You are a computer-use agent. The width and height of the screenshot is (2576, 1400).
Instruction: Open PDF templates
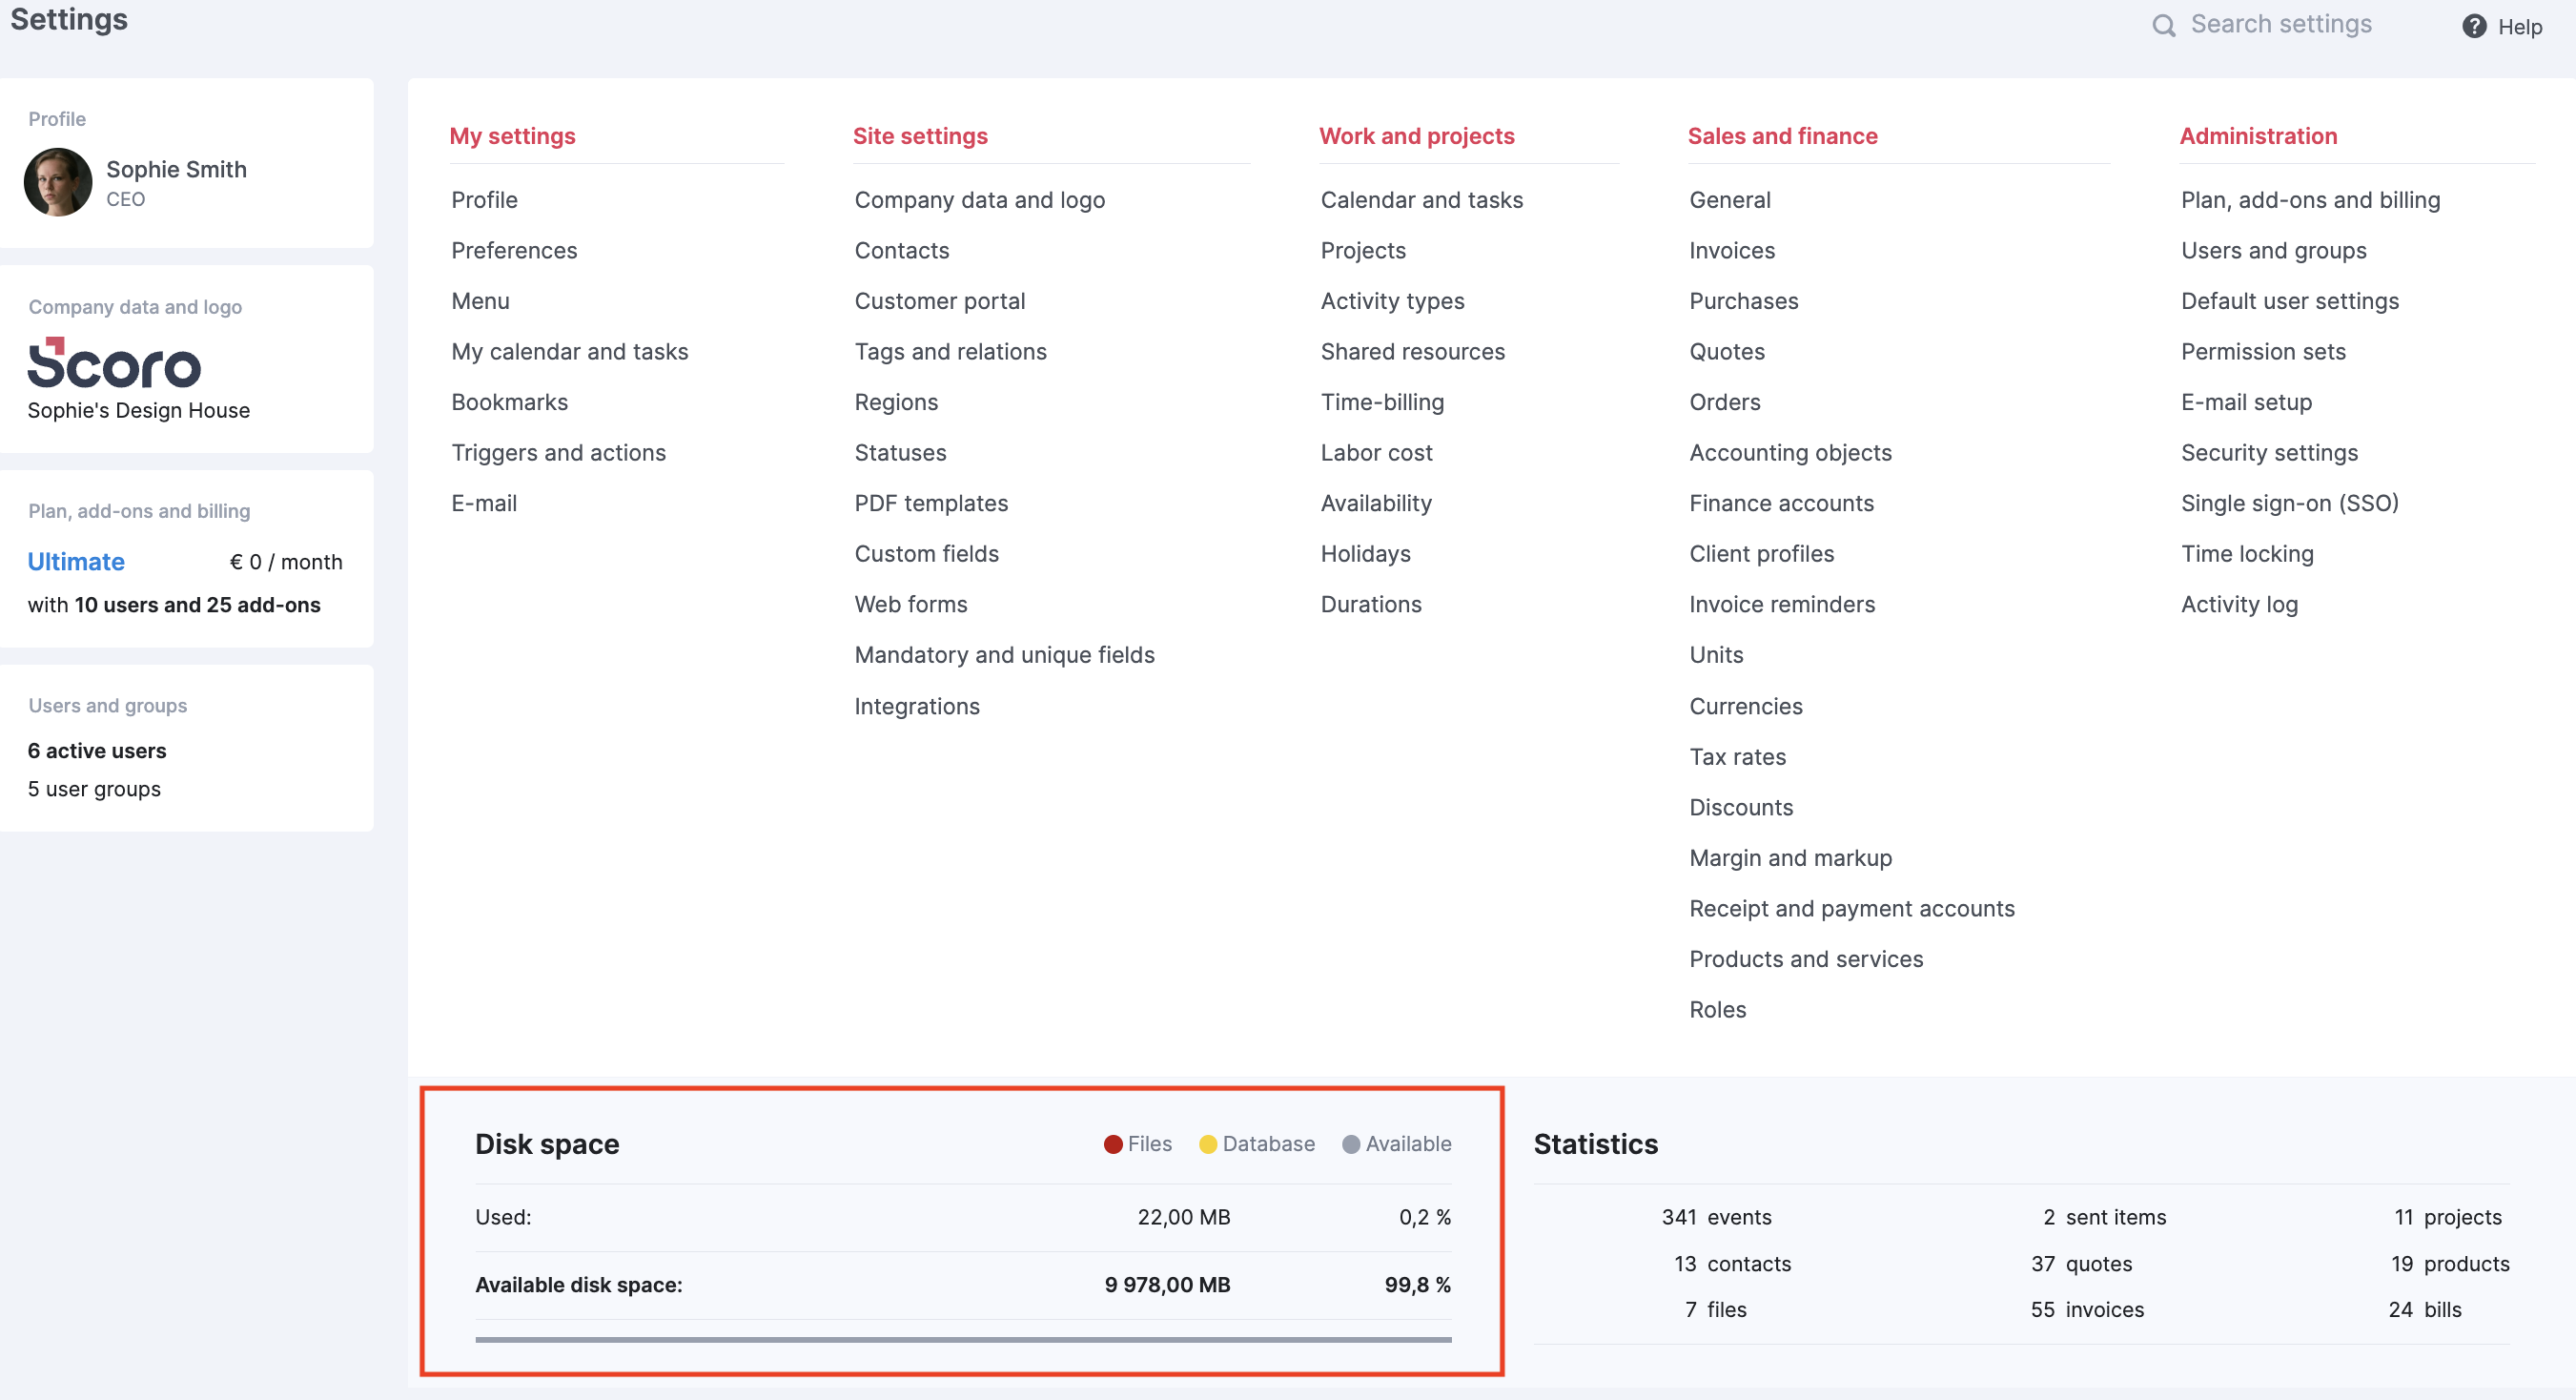coord(931,503)
